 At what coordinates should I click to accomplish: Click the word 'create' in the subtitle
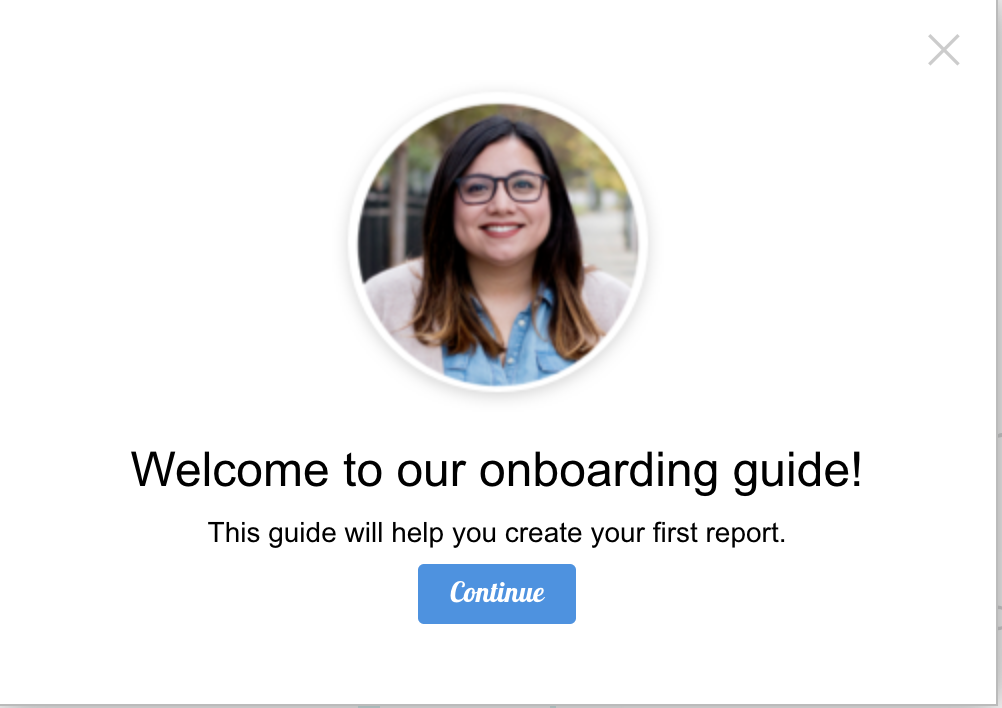pyautogui.click(x=543, y=533)
